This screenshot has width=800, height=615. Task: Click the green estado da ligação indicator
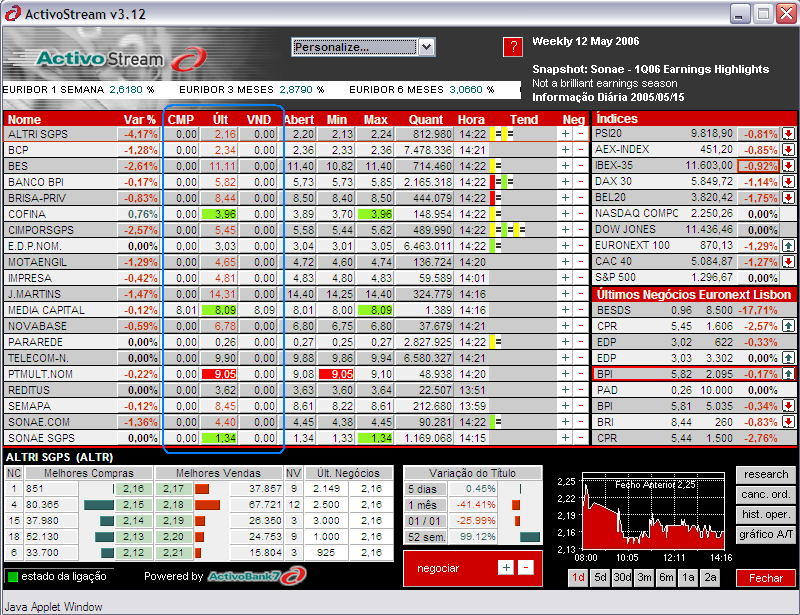pyautogui.click(x=12, y=576)
